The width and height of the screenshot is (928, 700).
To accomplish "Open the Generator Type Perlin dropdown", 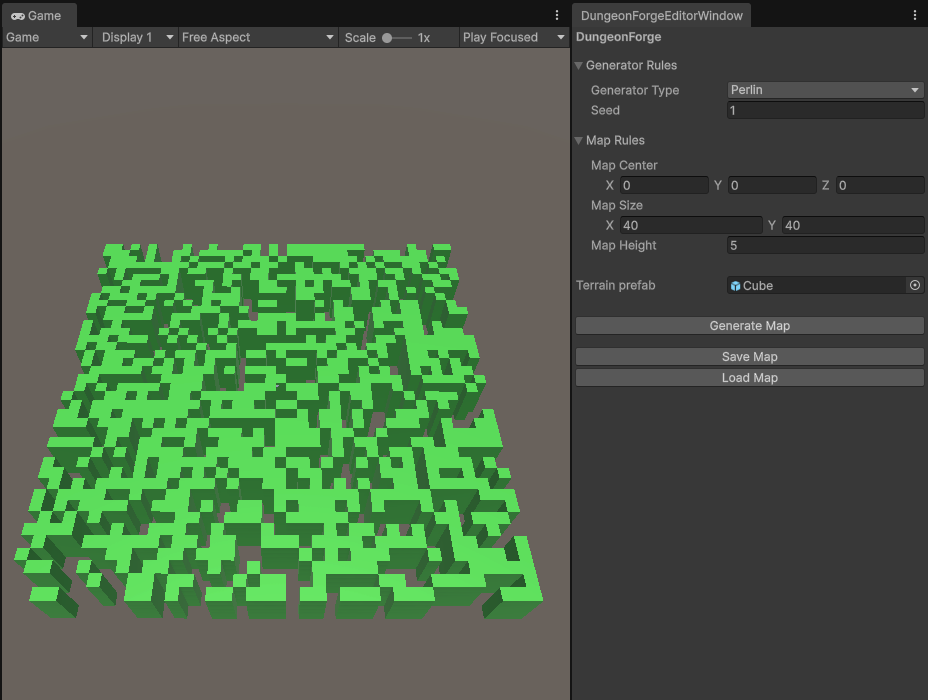I will click(x=825, y=90).
